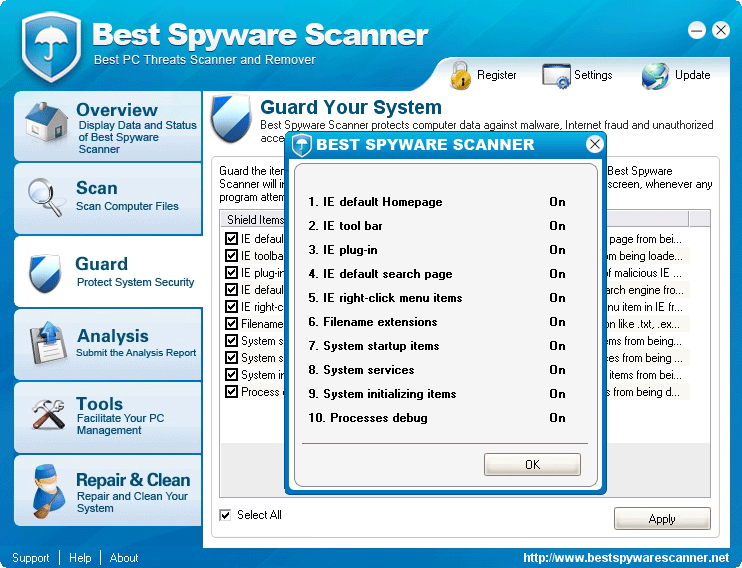
Task: Click '9. System initializing items' in dialog
Action: click(382, 394)
